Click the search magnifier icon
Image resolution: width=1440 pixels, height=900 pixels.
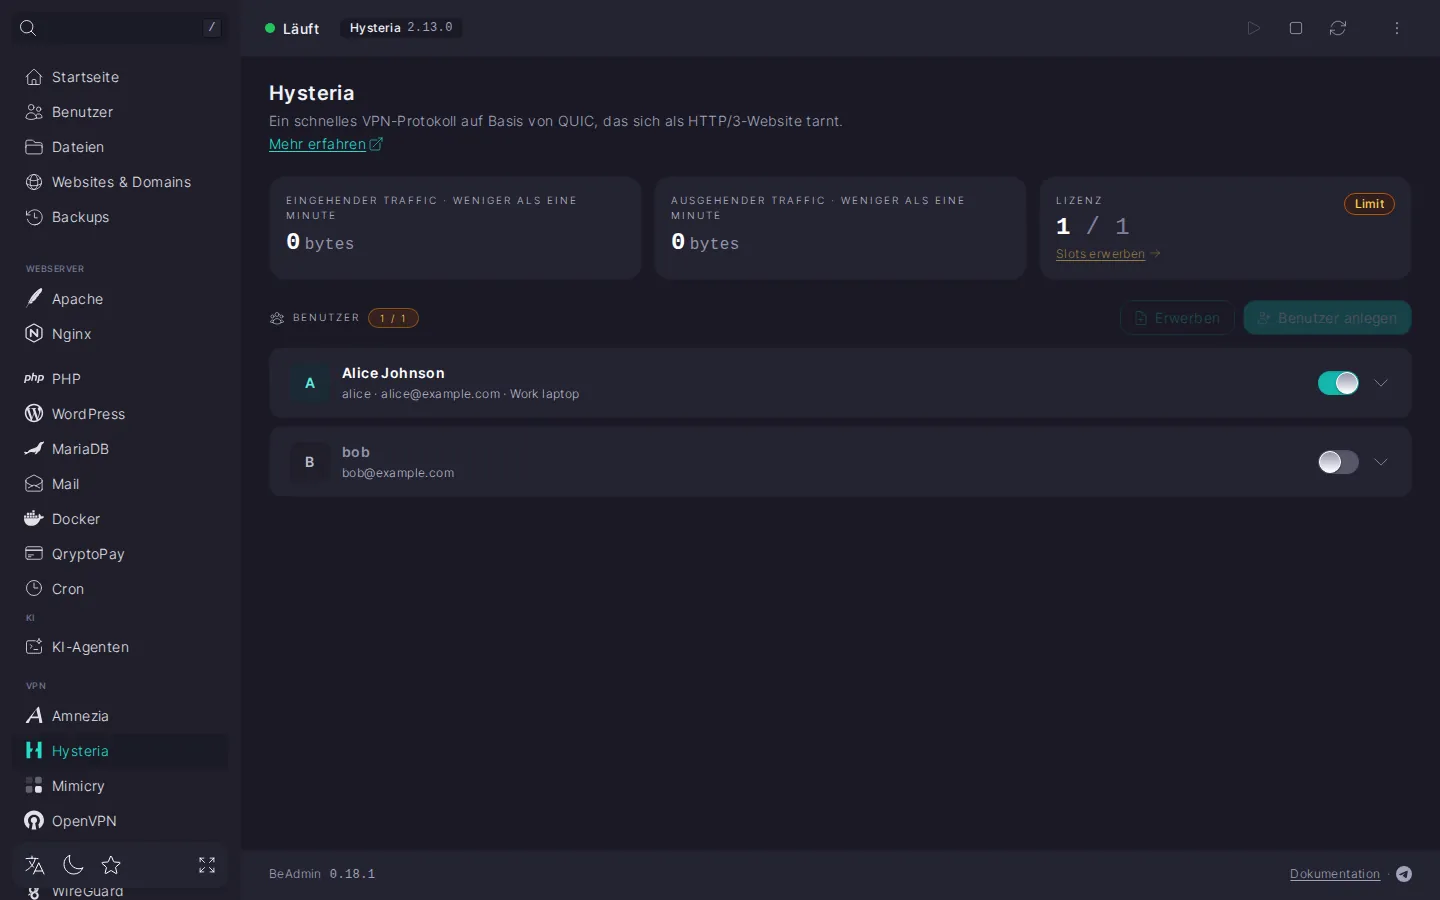coord(28,28)
